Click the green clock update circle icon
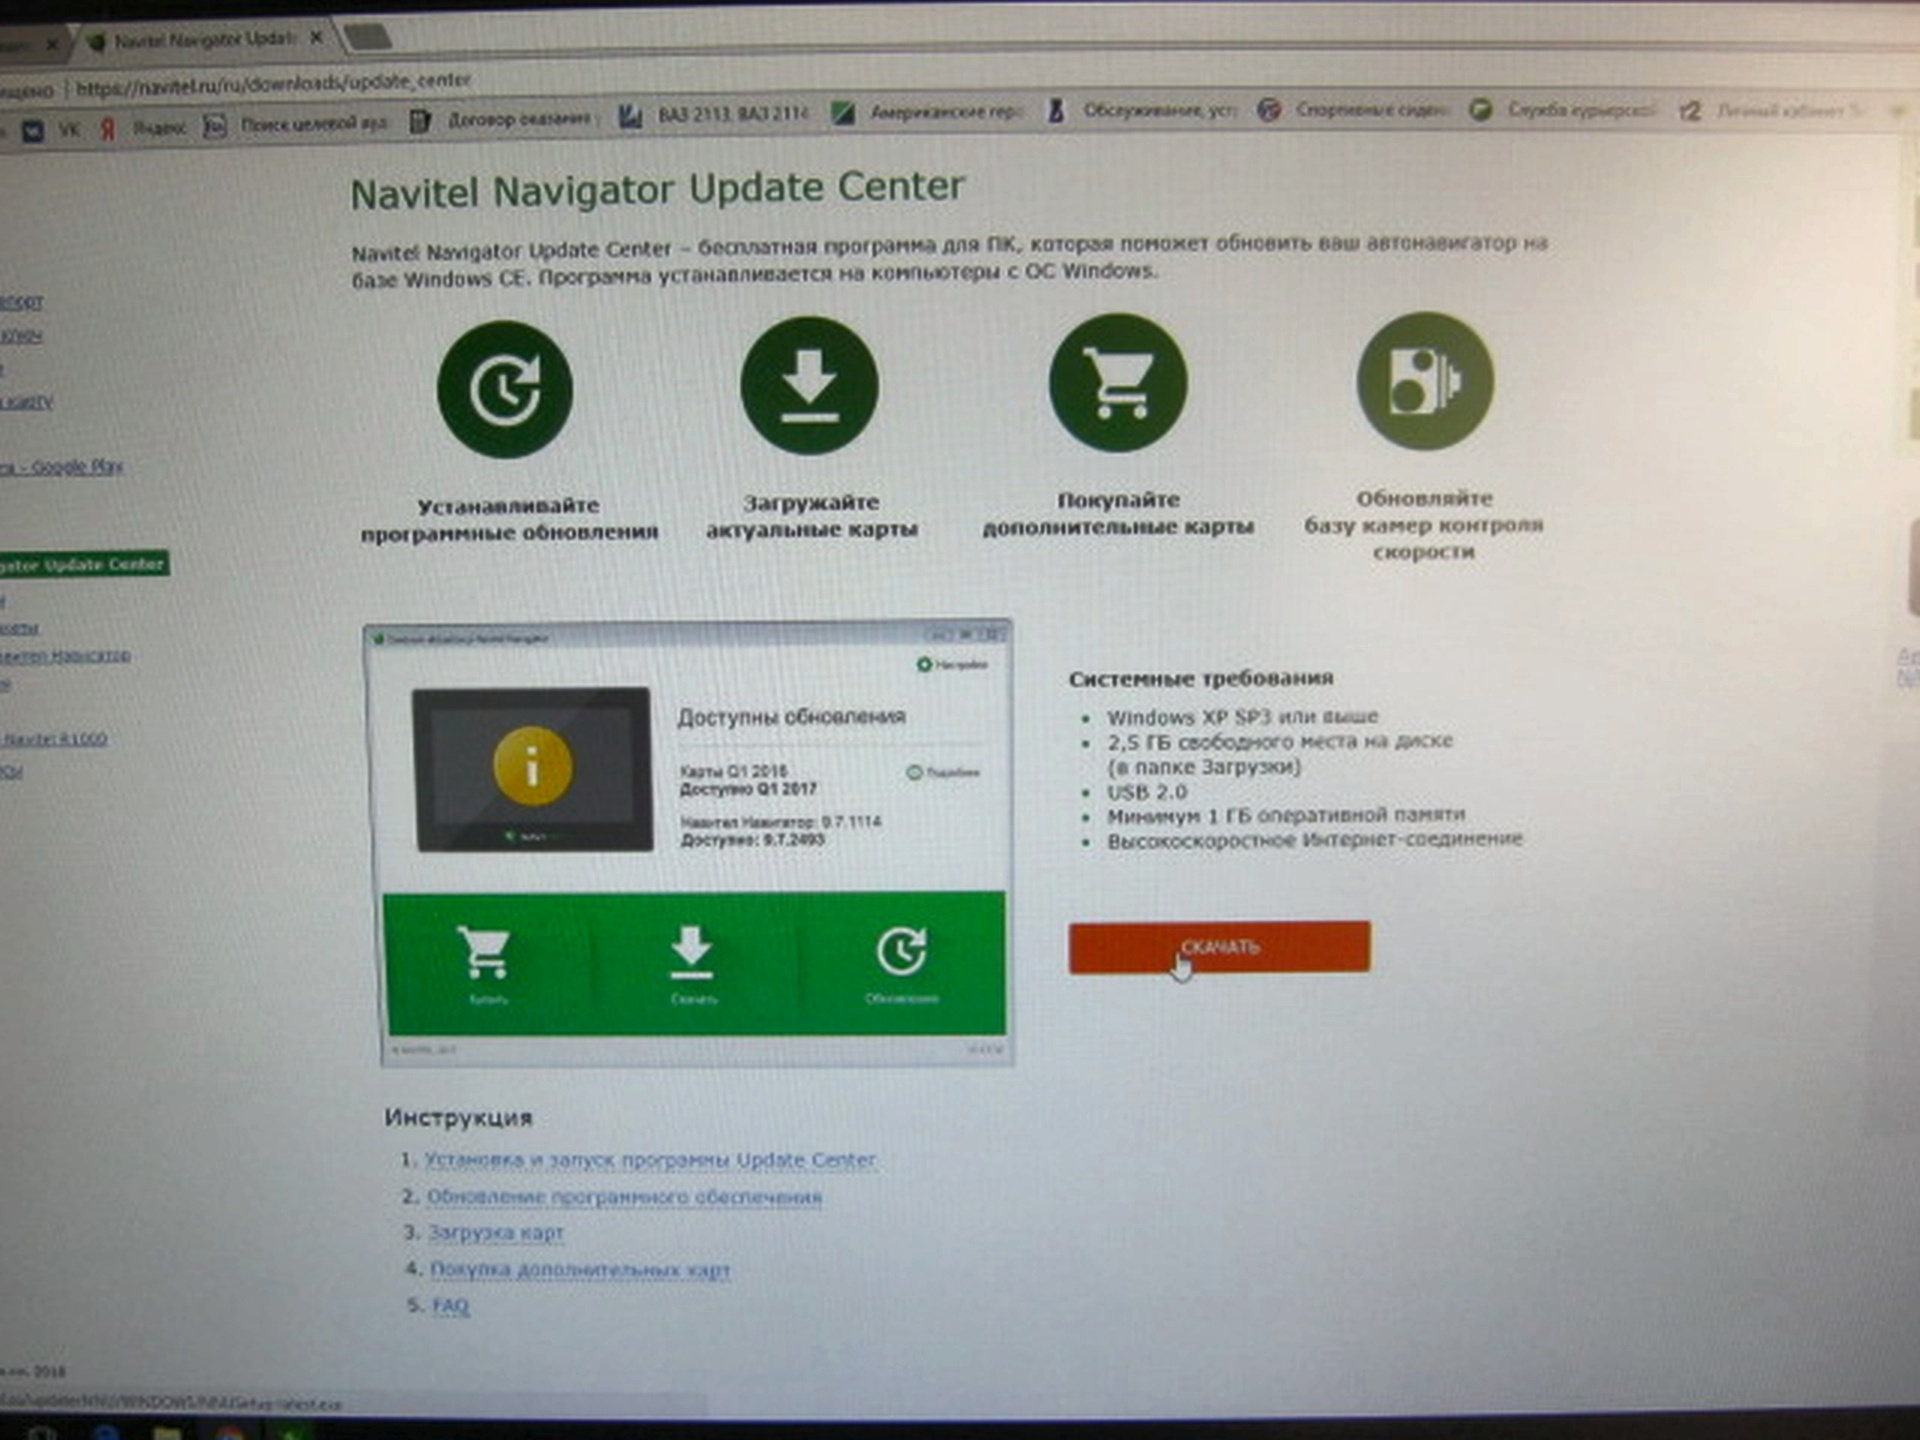The width and height of the screenshot is (1920, 1440). point(505,390)
